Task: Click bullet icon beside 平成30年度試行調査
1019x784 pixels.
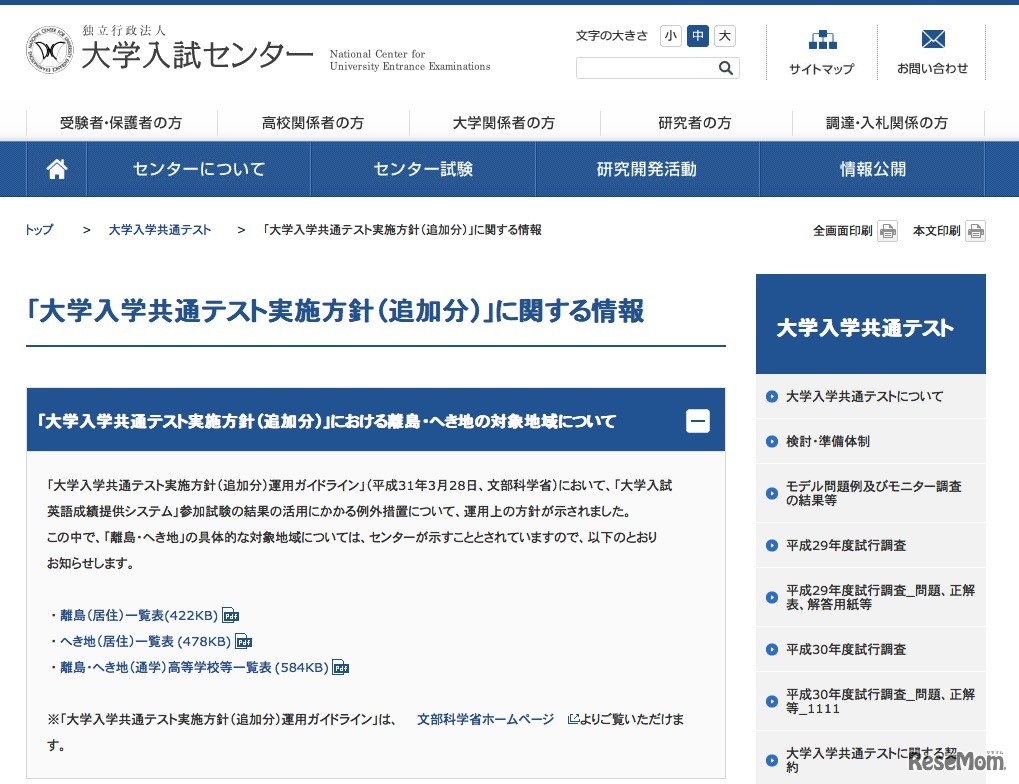Action: pos(771,649)
